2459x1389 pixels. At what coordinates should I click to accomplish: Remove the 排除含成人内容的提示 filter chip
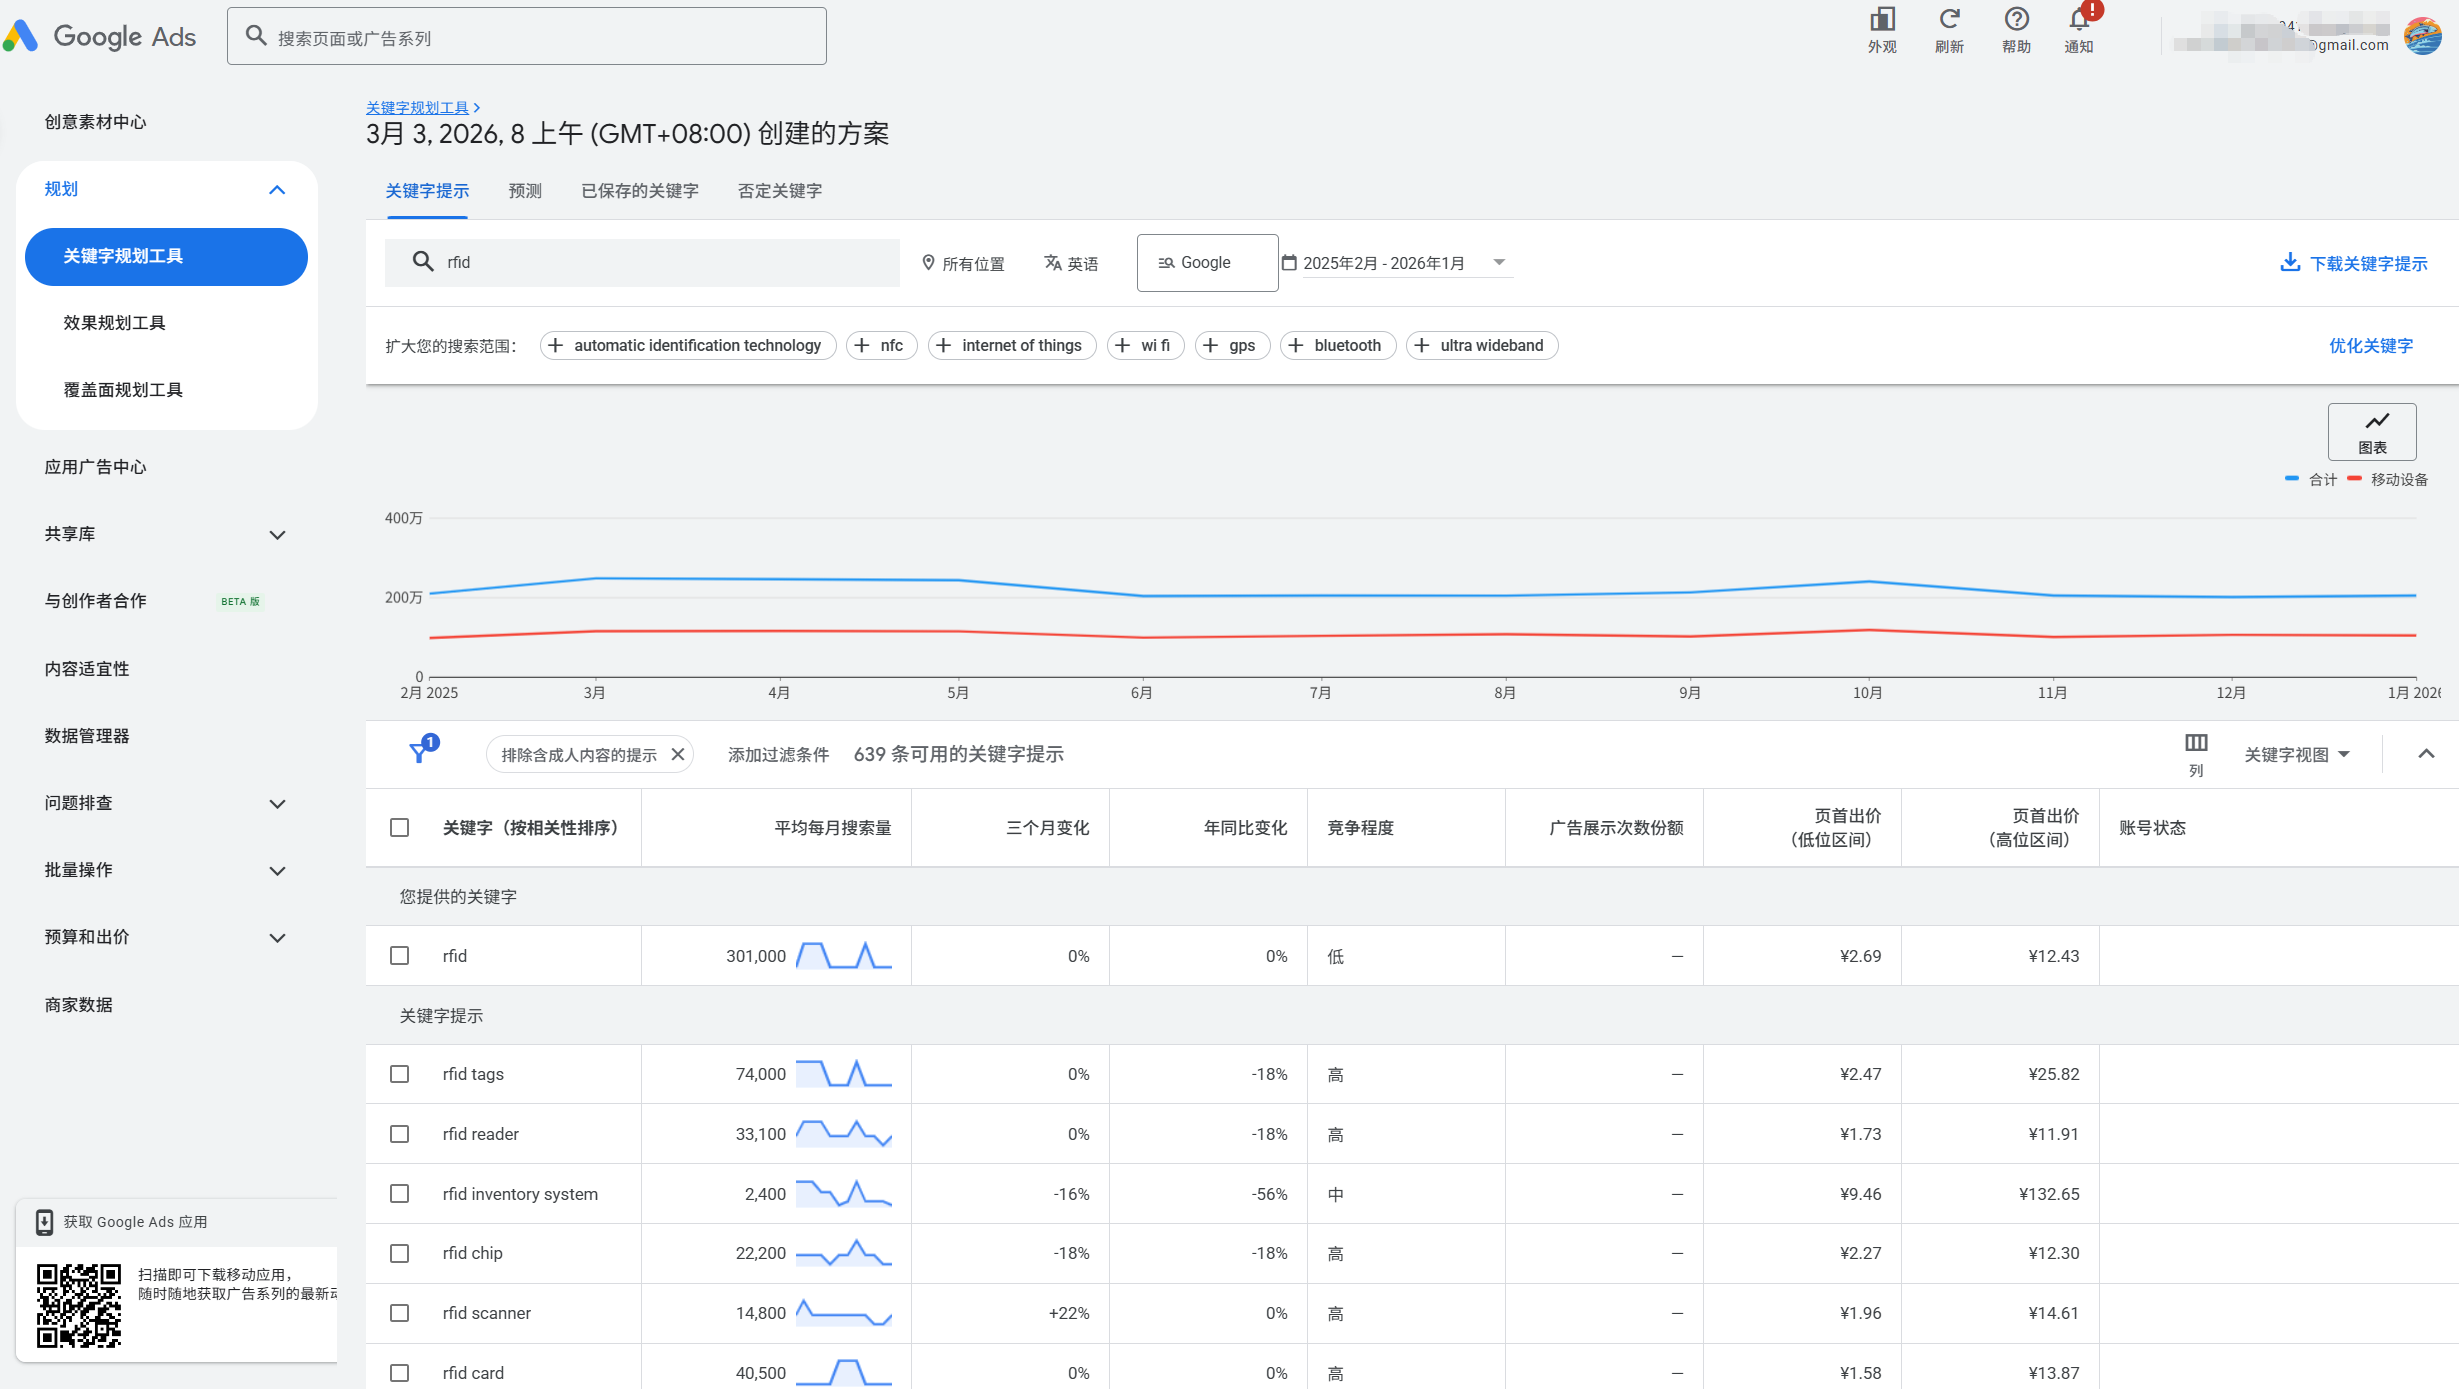[x=678, y=754]
